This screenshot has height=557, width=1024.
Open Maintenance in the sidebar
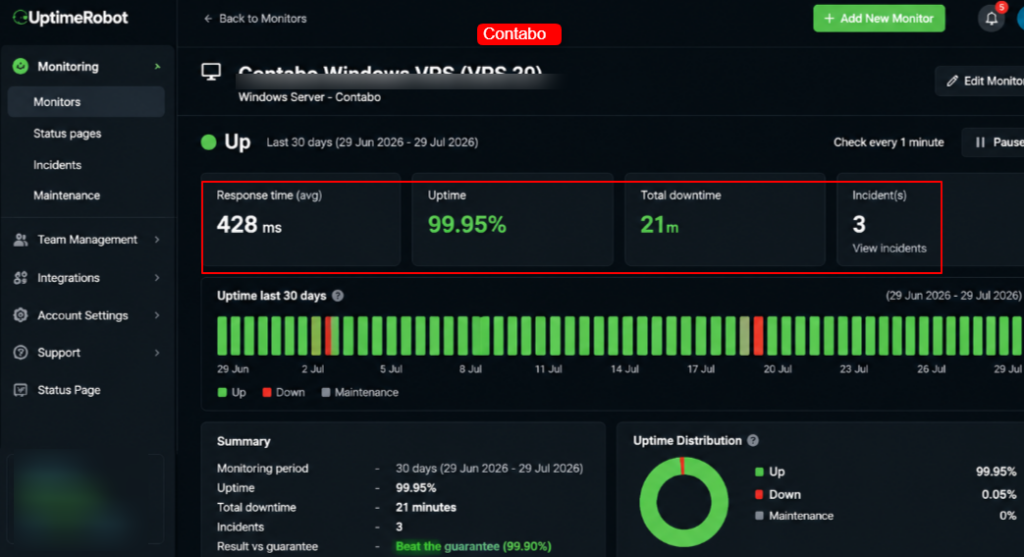tap(67, 195)
